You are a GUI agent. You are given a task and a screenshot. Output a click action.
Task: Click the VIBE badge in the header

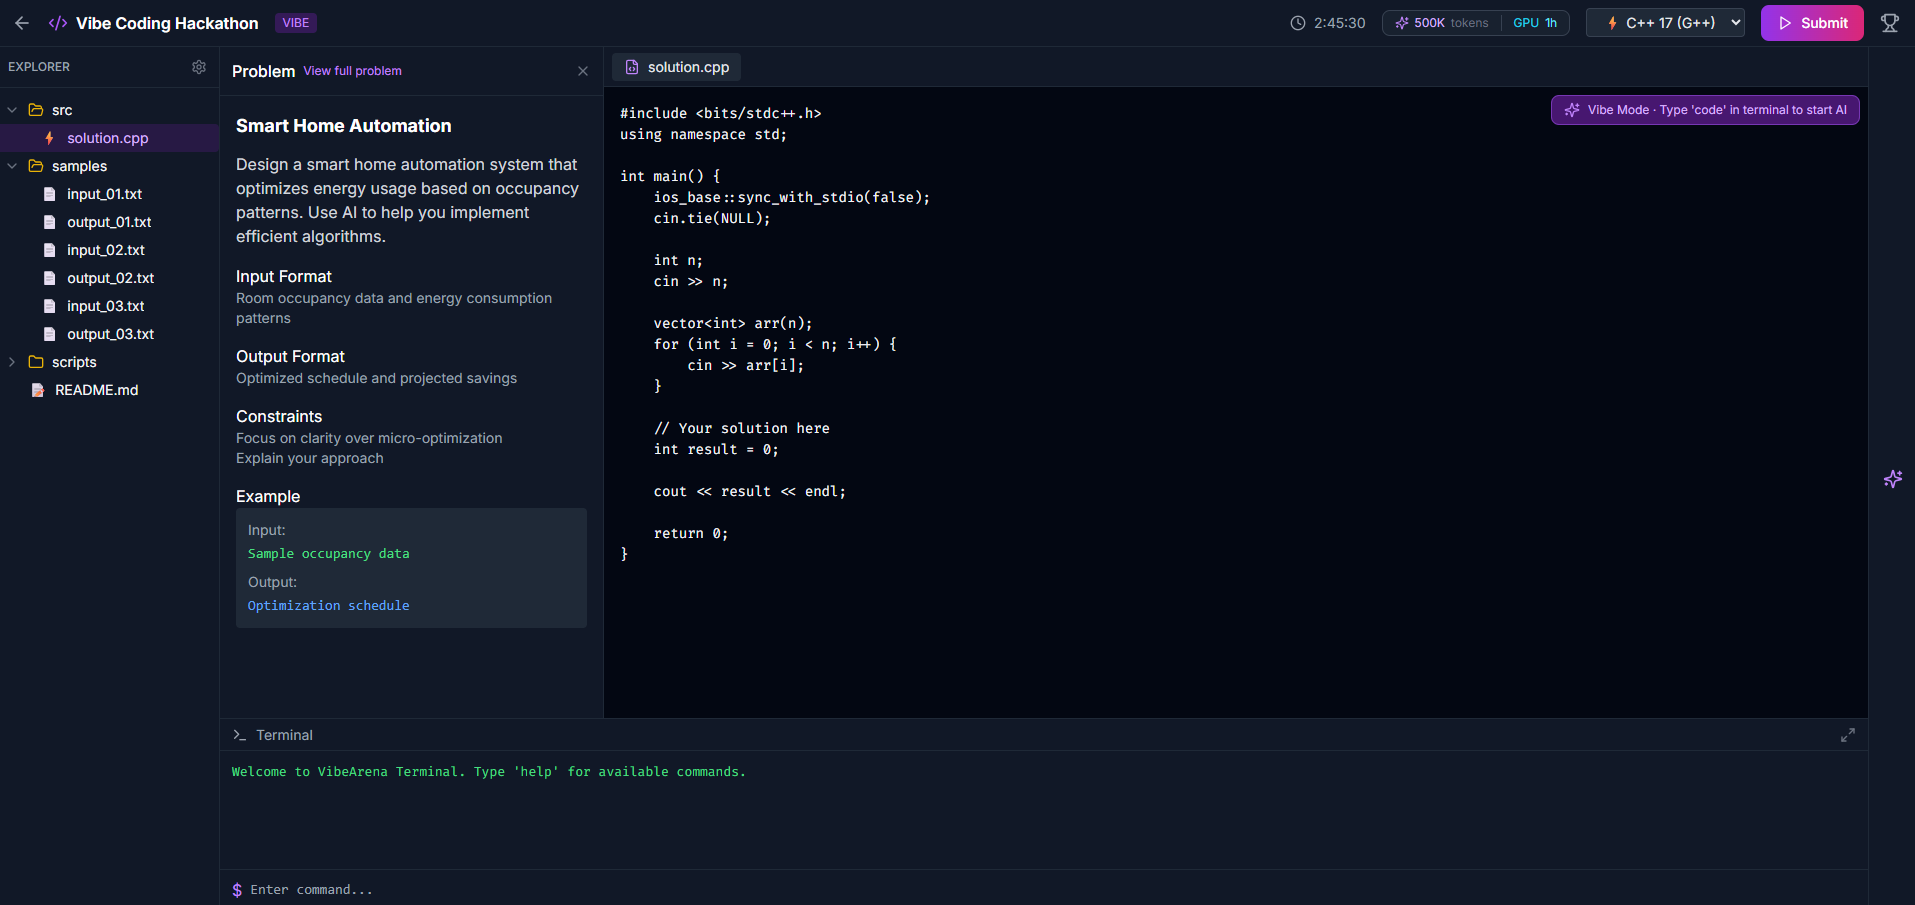295,22
